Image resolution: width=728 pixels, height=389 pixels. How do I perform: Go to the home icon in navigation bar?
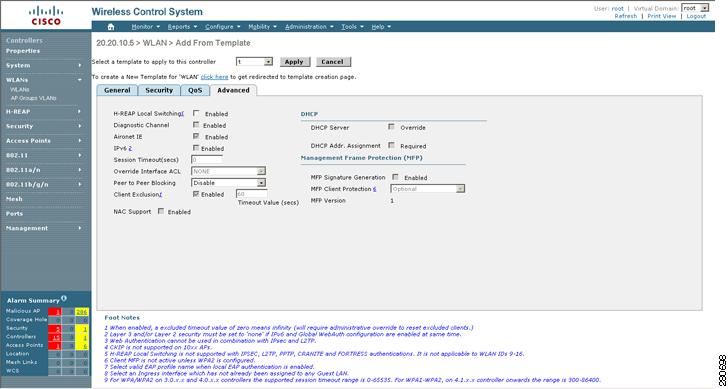[x=111, y=27]
